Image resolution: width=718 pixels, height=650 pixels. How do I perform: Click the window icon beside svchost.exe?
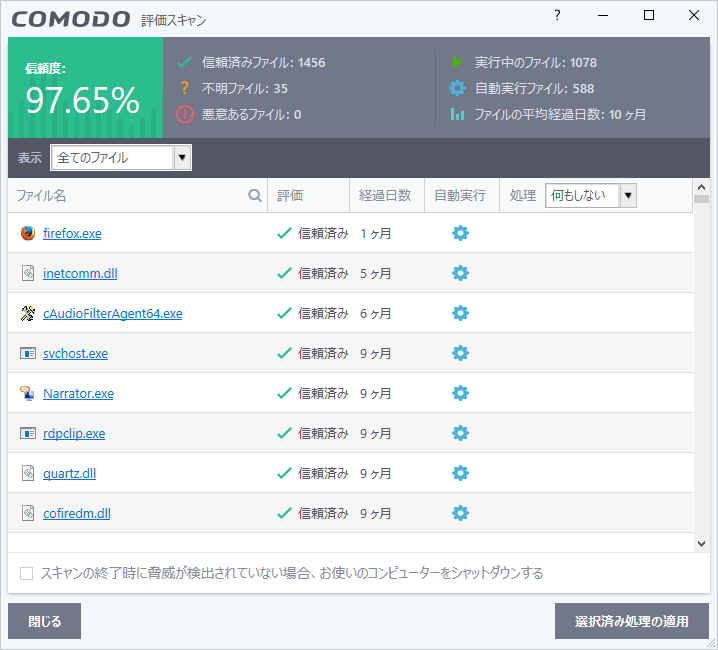28,353
